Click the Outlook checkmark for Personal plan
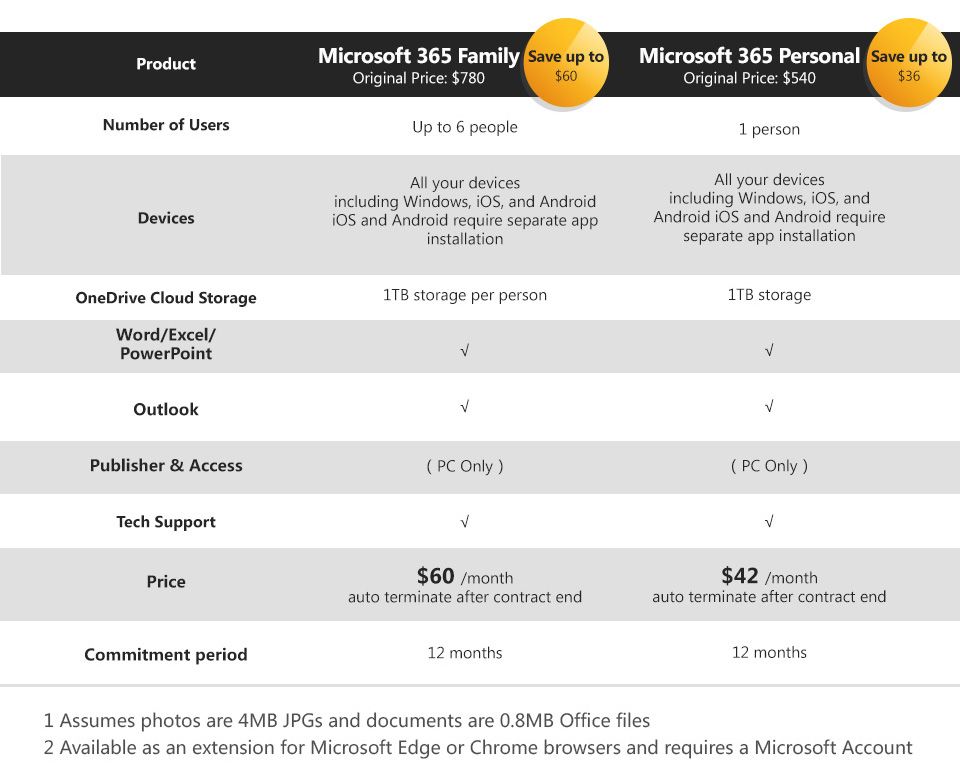Viewport: 960px width, 772px height. (769, 408)
